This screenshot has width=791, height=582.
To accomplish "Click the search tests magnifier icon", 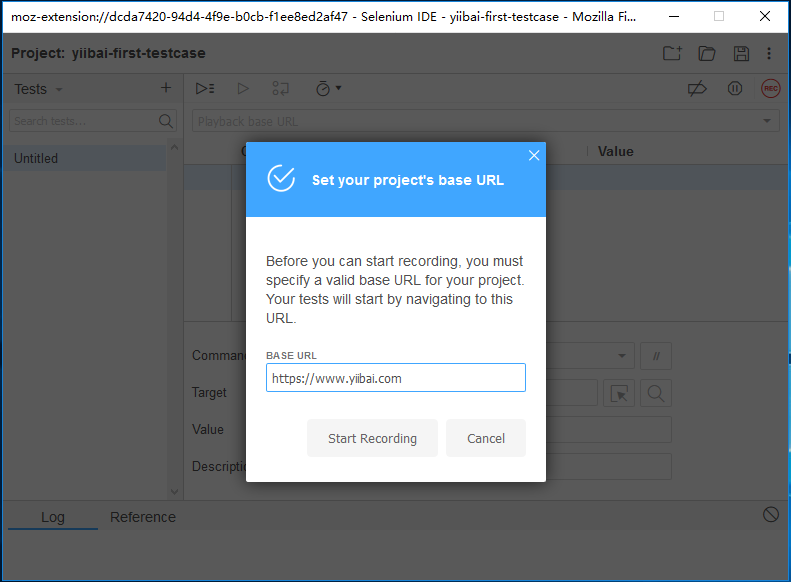I will [x=165, y=121].
